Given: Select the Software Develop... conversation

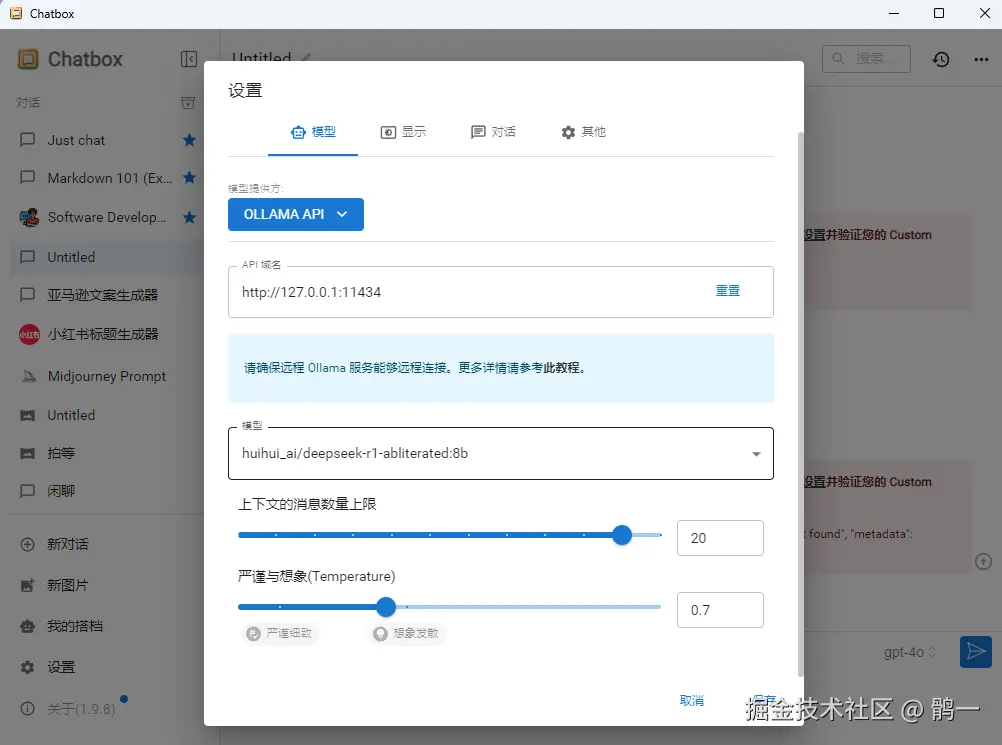Looking at the screenshot, I should coord(106,217).
